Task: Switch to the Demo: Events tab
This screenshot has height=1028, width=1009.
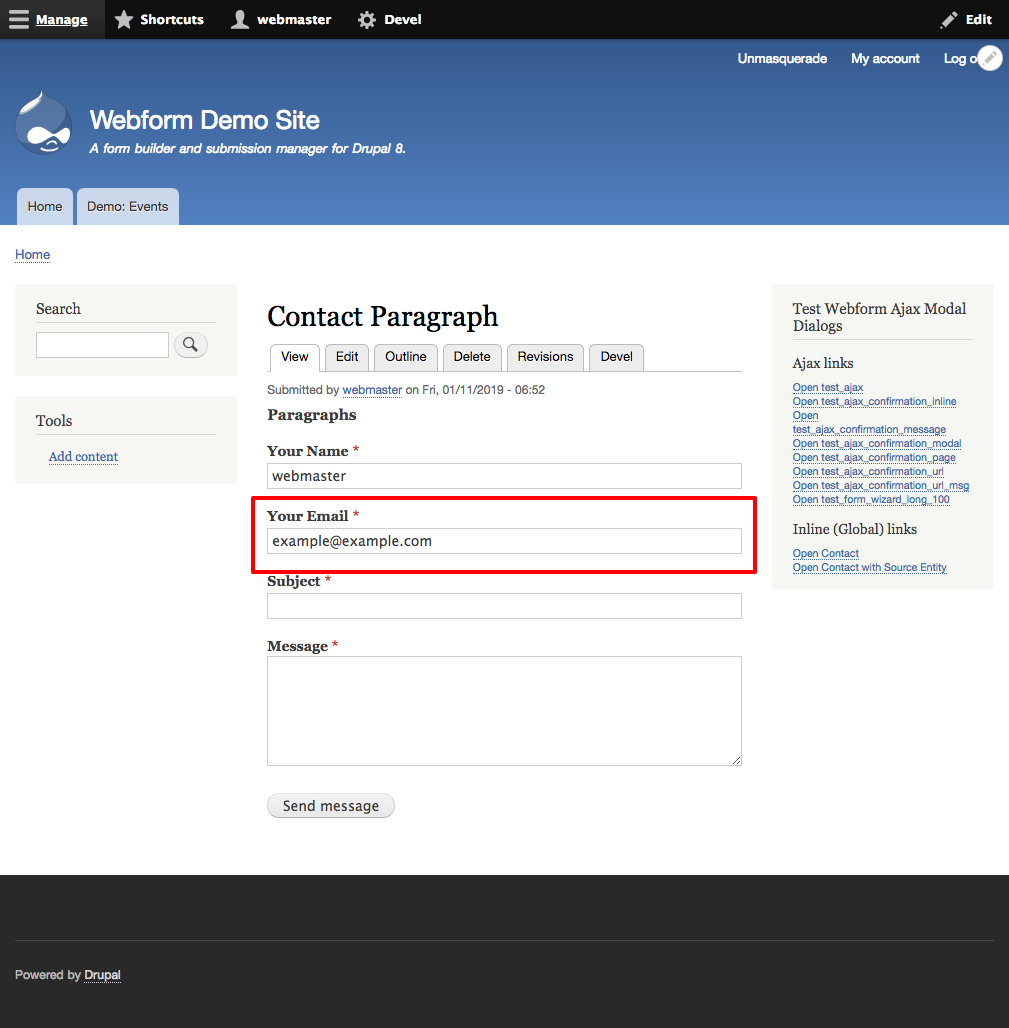Action: click(127, 206)
